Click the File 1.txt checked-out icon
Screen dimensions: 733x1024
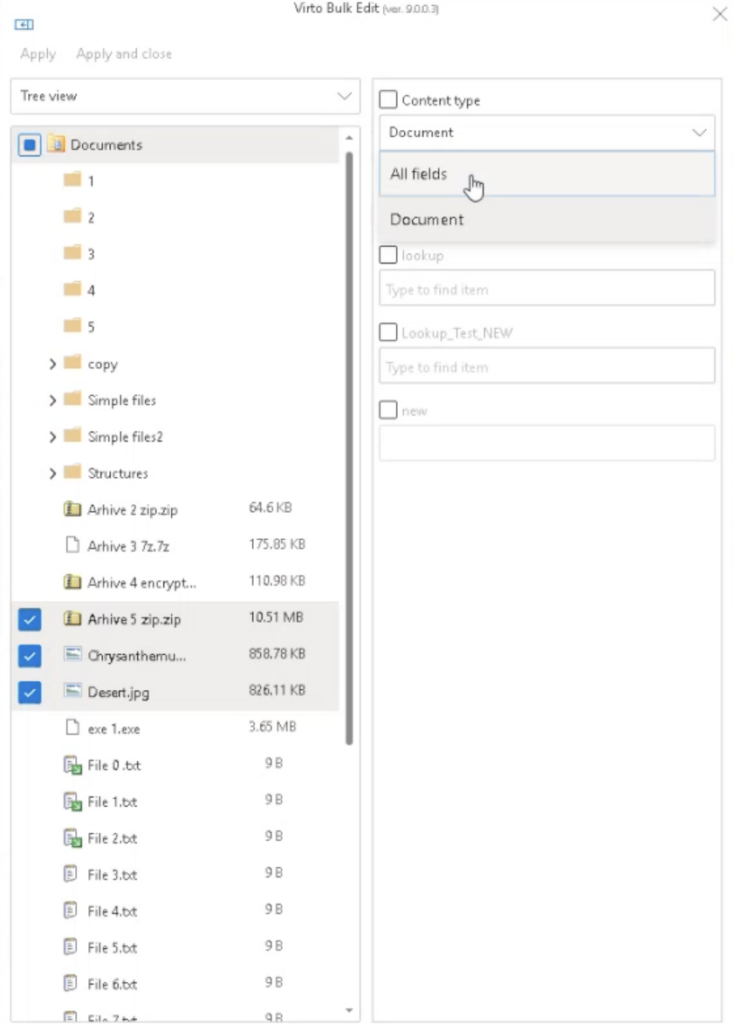pos(72,801)
